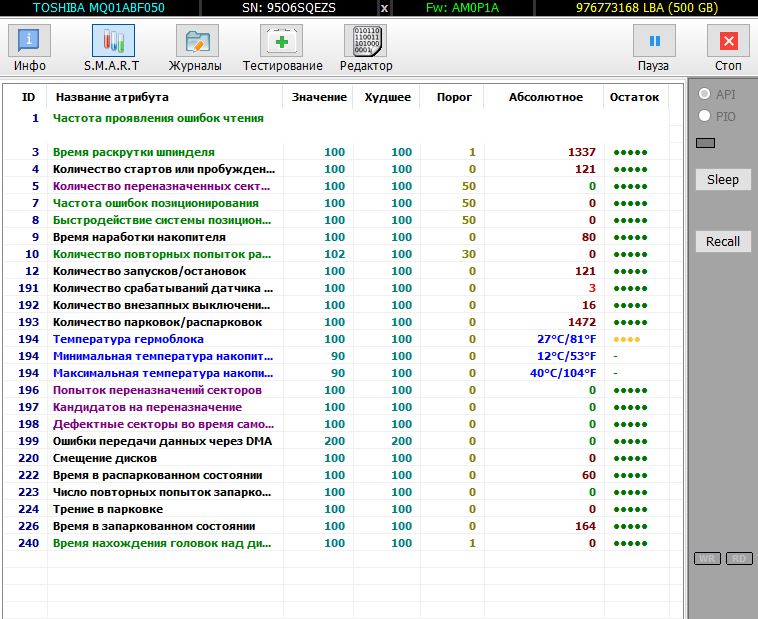The width and height of the screenshot is (758, 619).
Task: Select row Трение в парковке
Action: [x=336, y=509]
